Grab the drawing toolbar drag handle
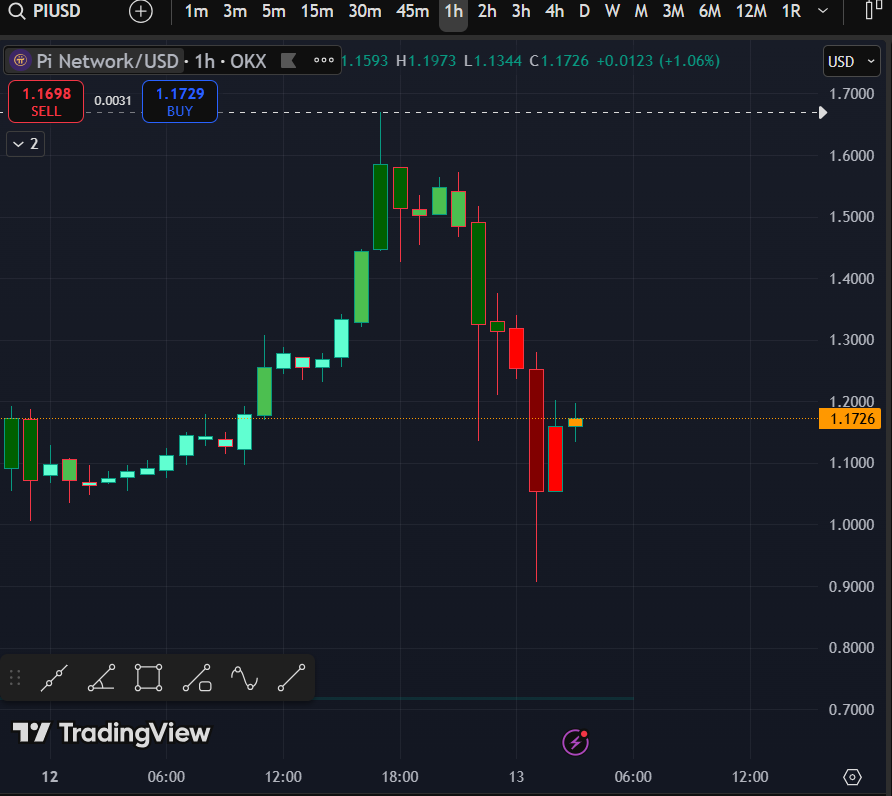Viewport: 892px width, 796px height. (15, 678)
